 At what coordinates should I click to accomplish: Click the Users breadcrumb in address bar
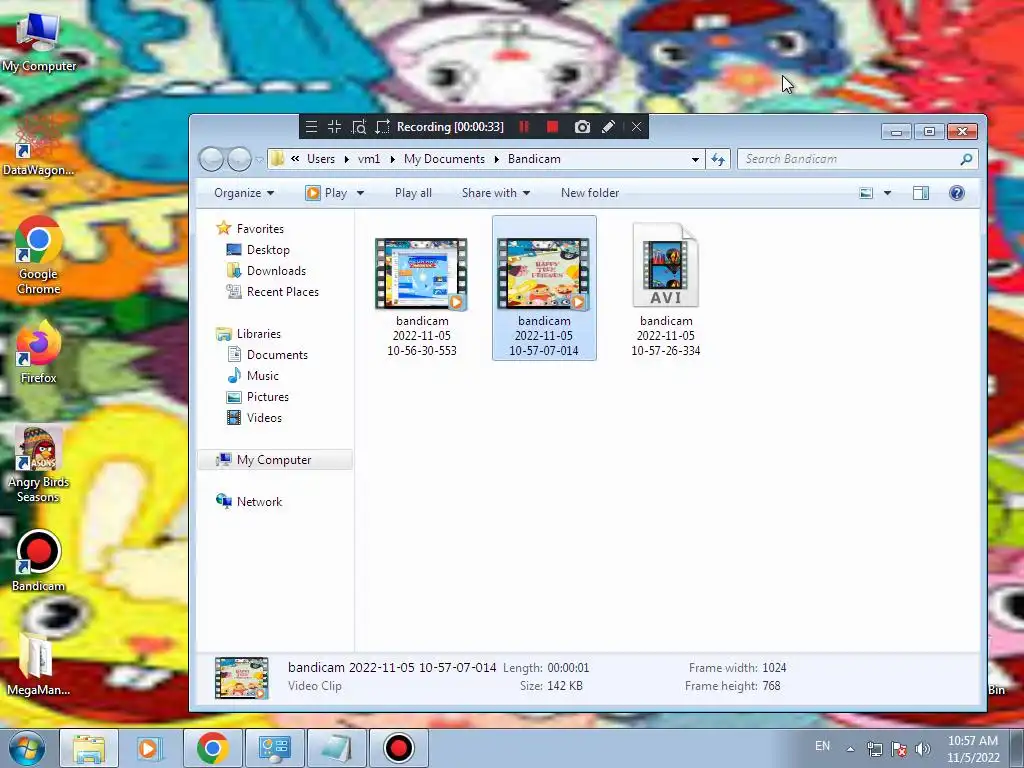pos(321,159)
